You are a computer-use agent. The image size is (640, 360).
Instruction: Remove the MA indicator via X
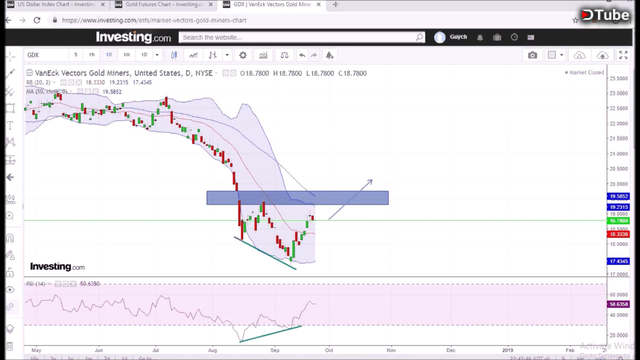(x=95, y=92)
